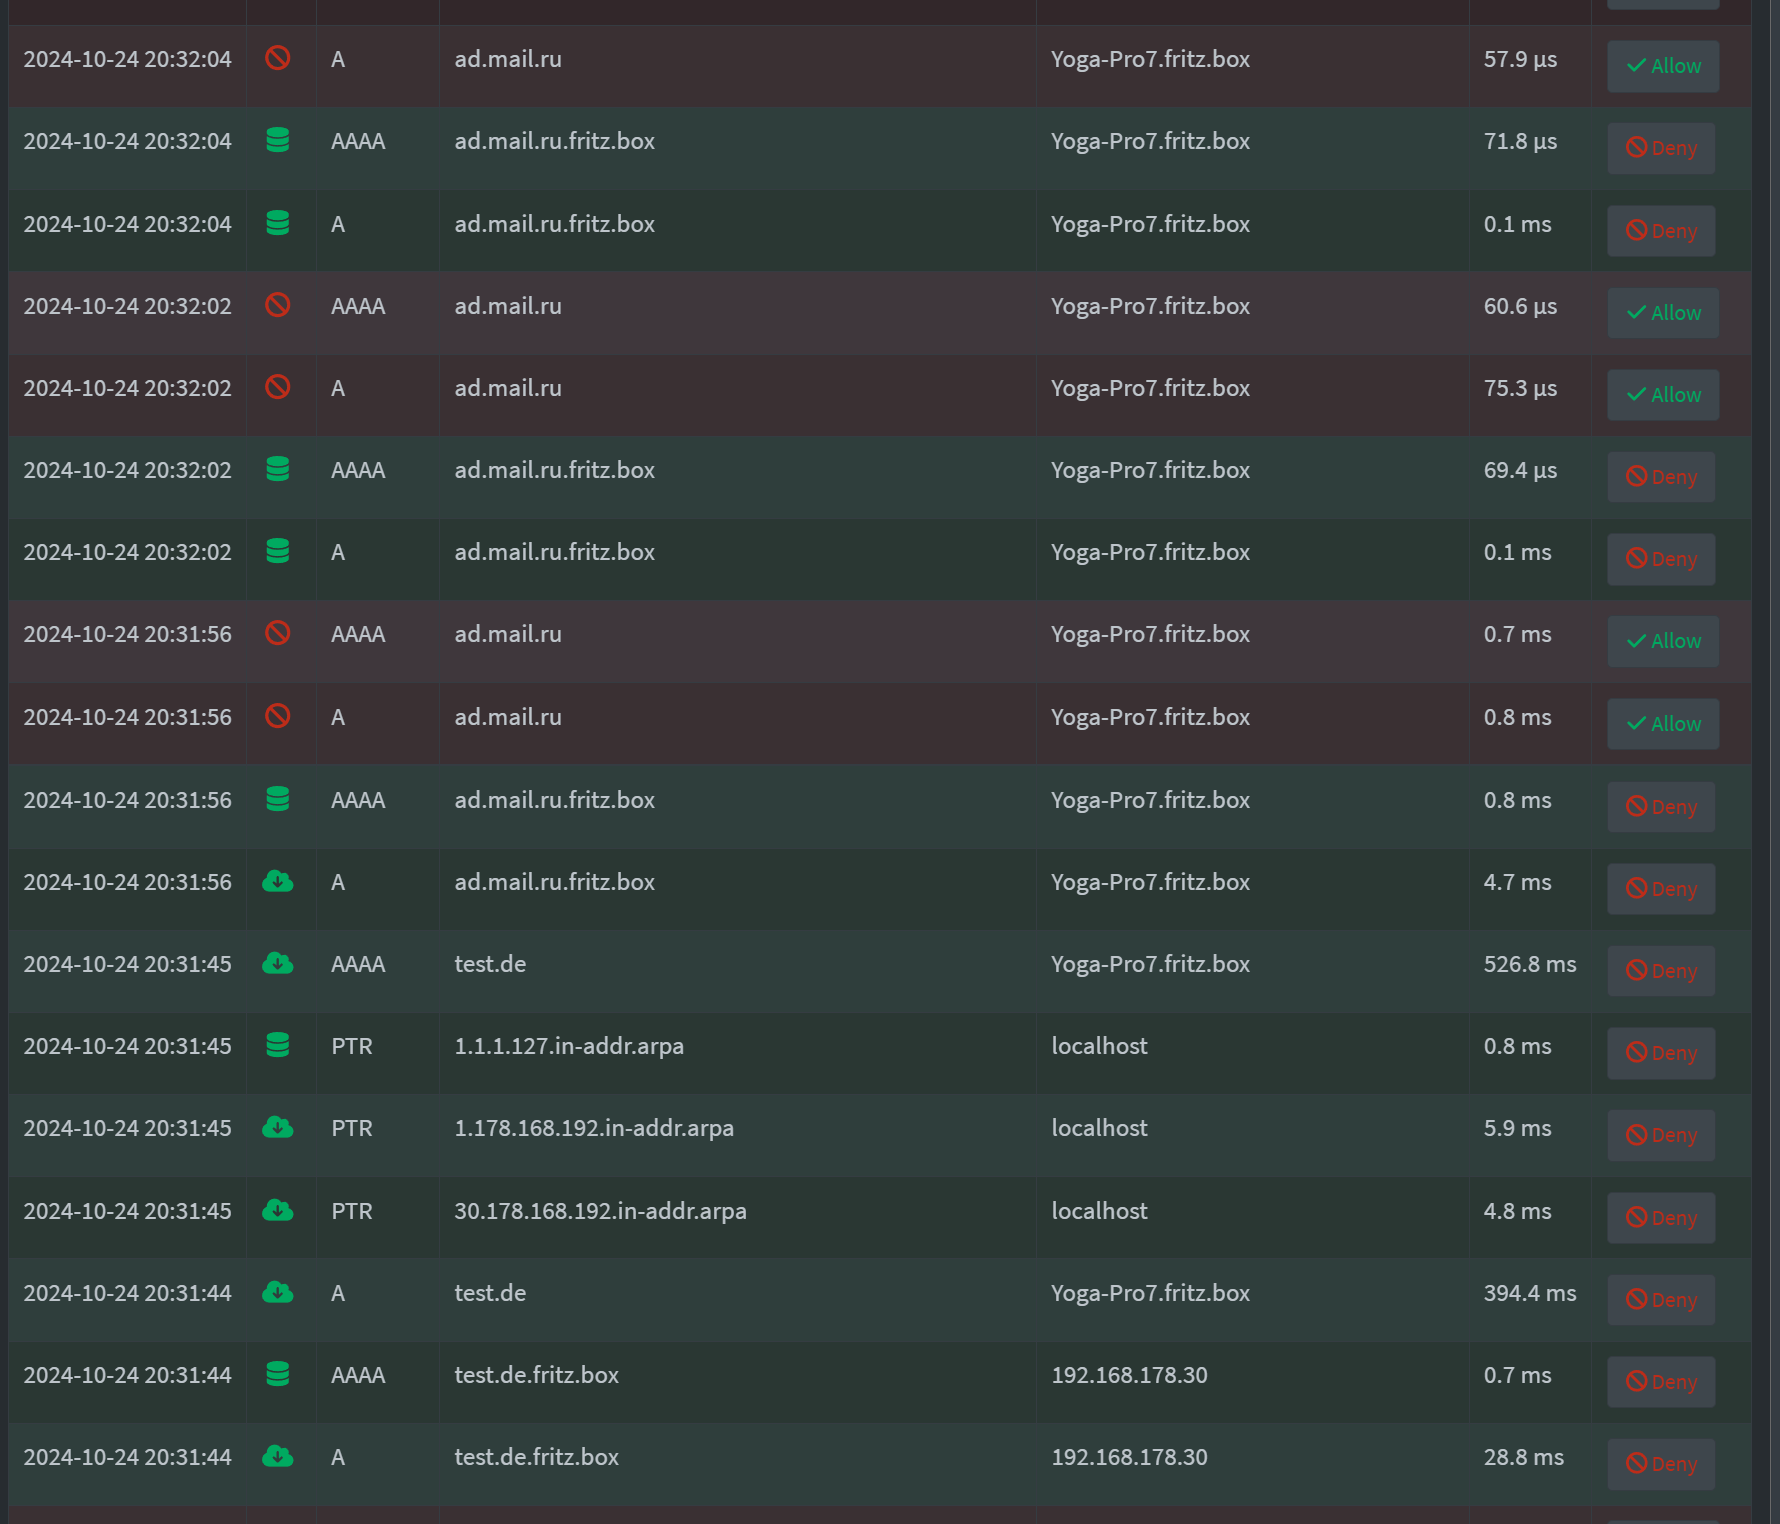Click response time 526.8 ms
Screen dimensions: 1780x1524
click(x=1530, y=964)
